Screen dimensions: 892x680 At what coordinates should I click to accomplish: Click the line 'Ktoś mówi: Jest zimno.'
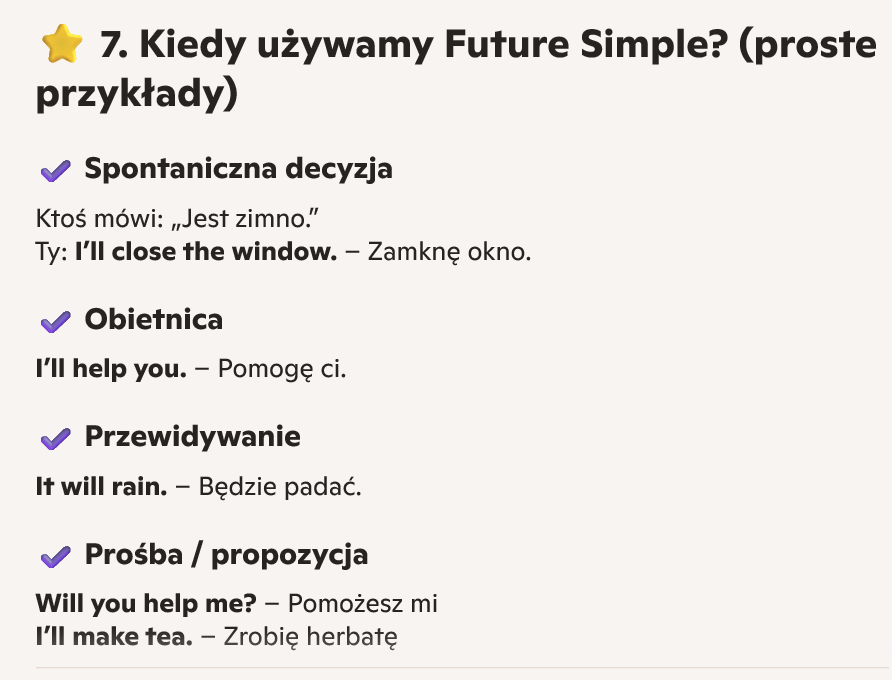tap(183, 219)
